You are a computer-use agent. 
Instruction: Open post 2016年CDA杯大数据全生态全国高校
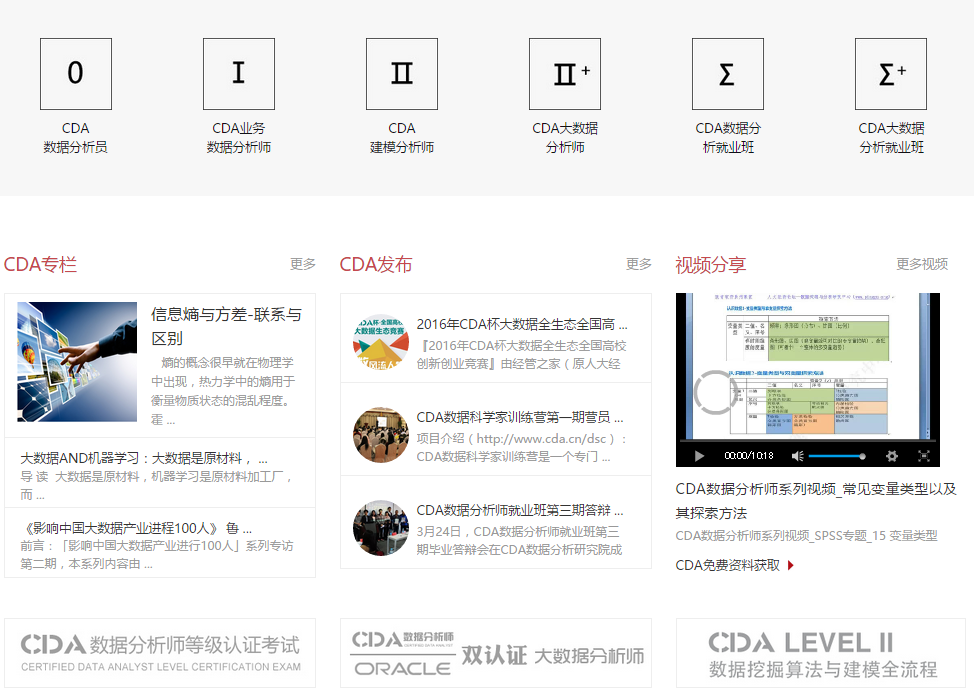[x=522, y=324]
